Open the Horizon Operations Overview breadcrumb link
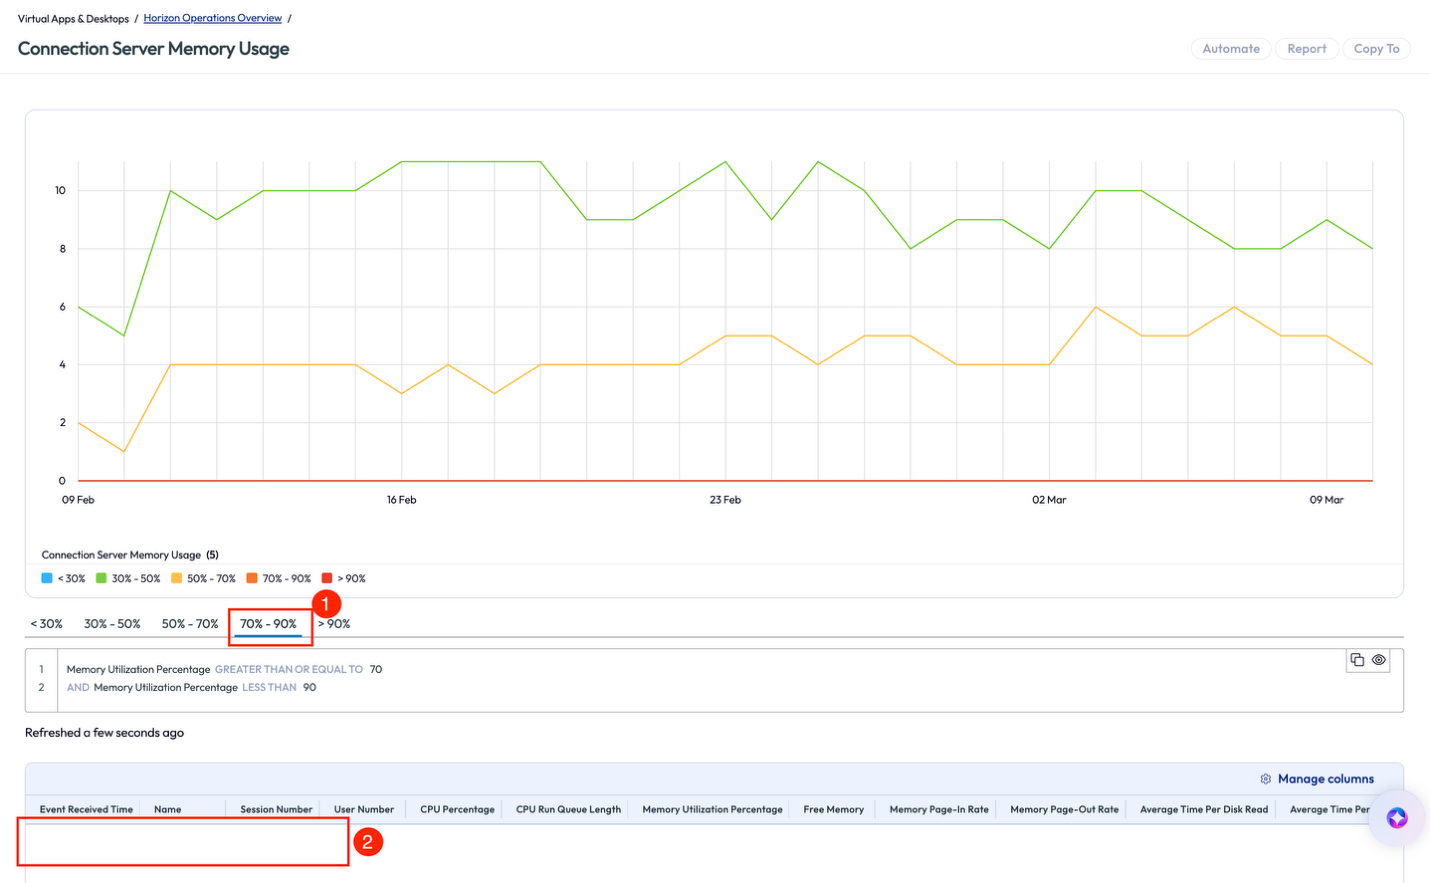This screenshot has height=883, width=1430. 212,17
